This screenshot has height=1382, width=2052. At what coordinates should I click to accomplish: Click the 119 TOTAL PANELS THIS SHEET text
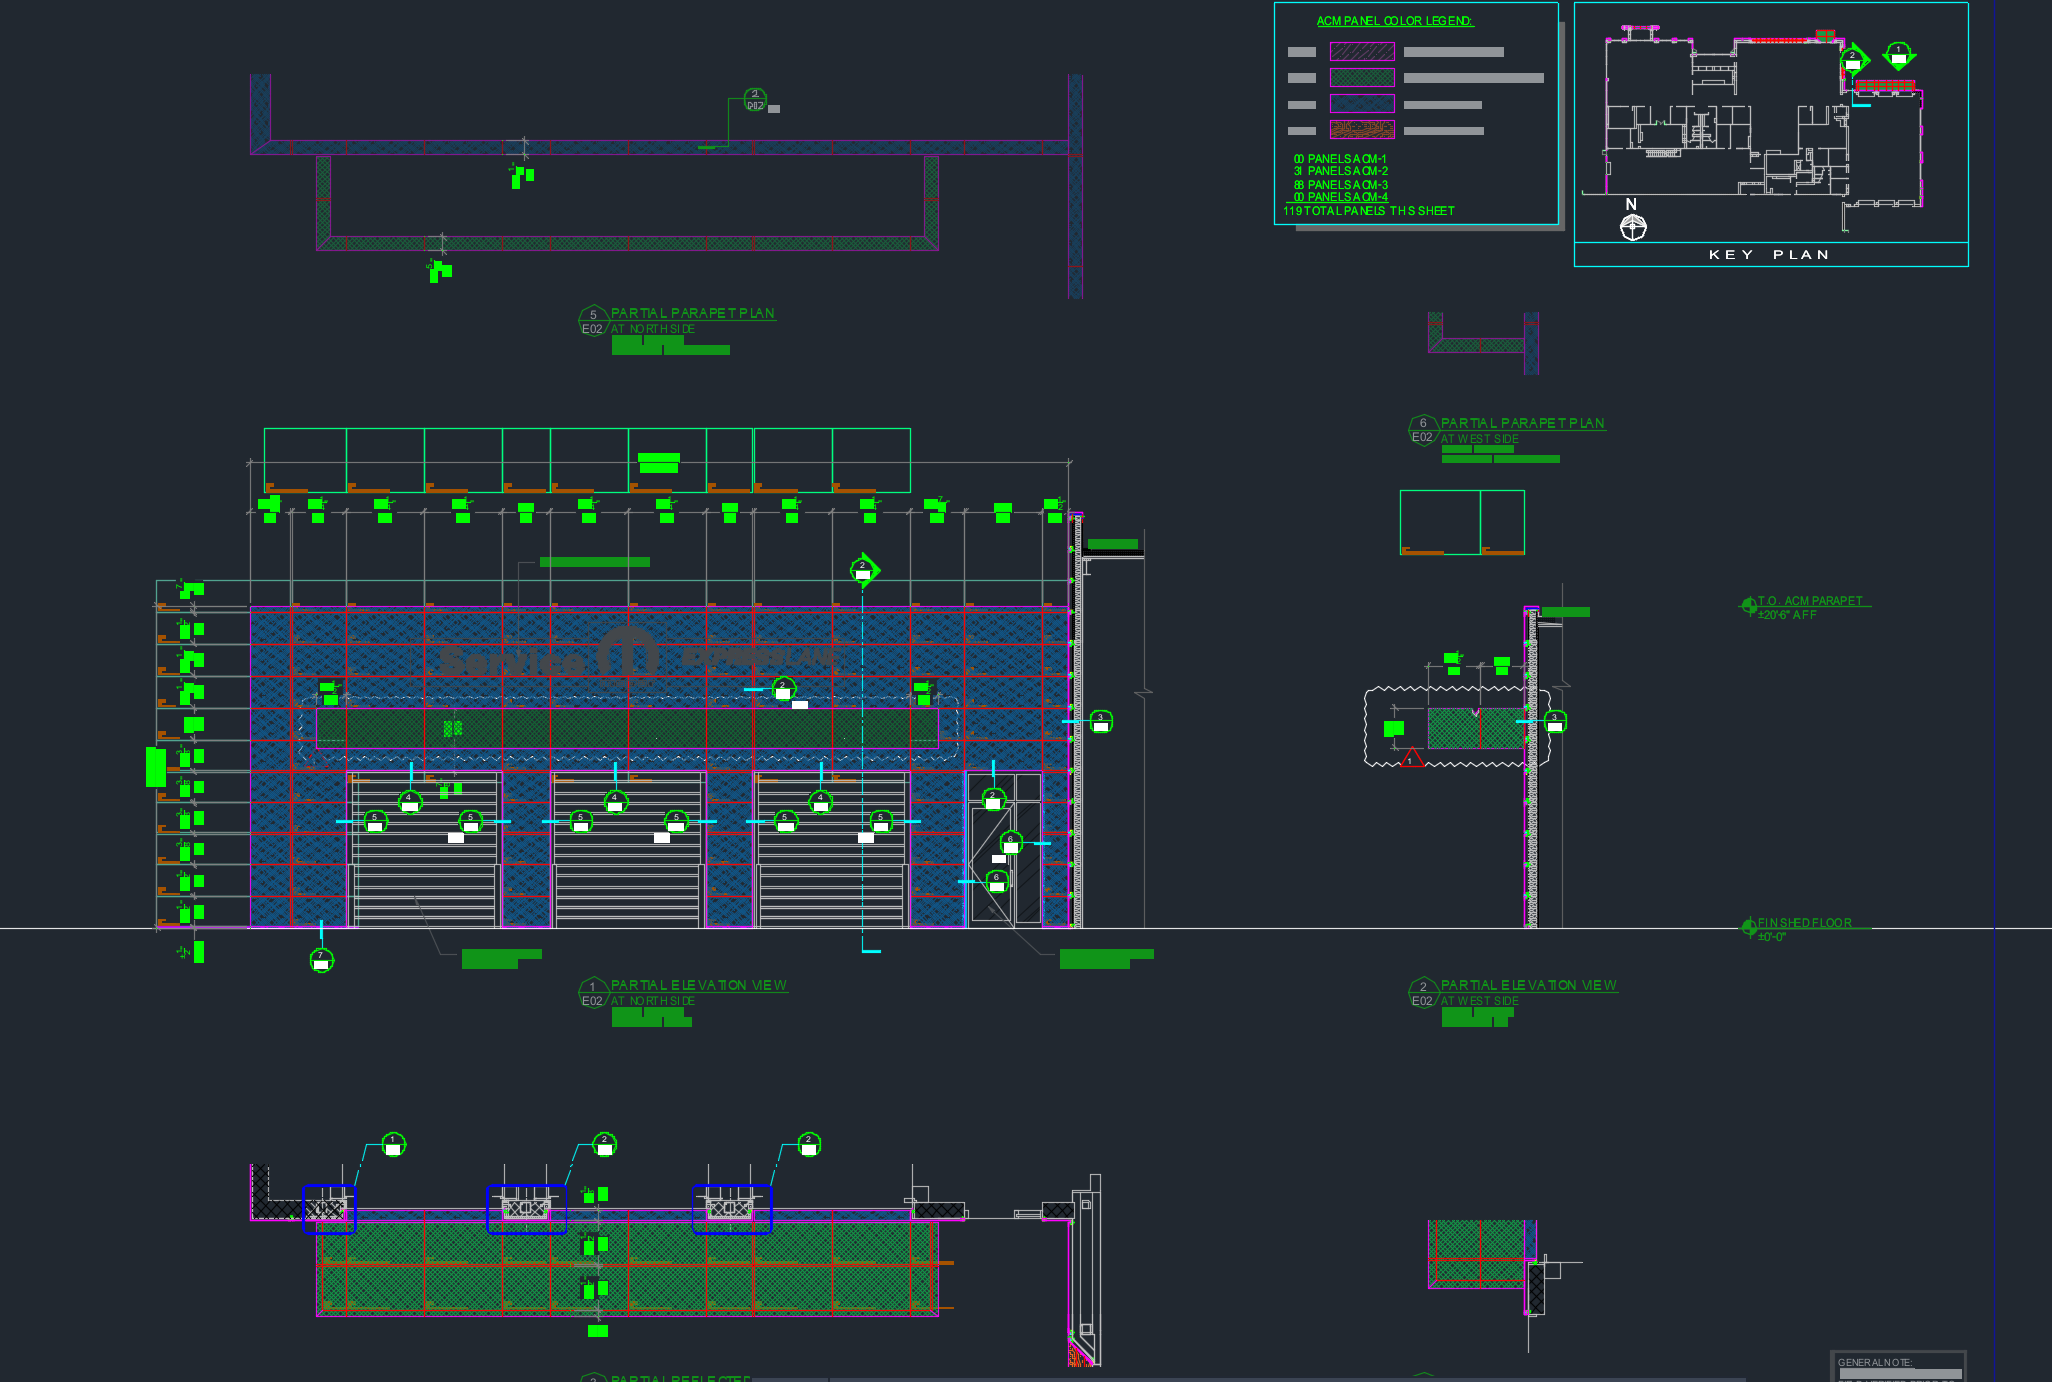click(x=1368, y=211)
